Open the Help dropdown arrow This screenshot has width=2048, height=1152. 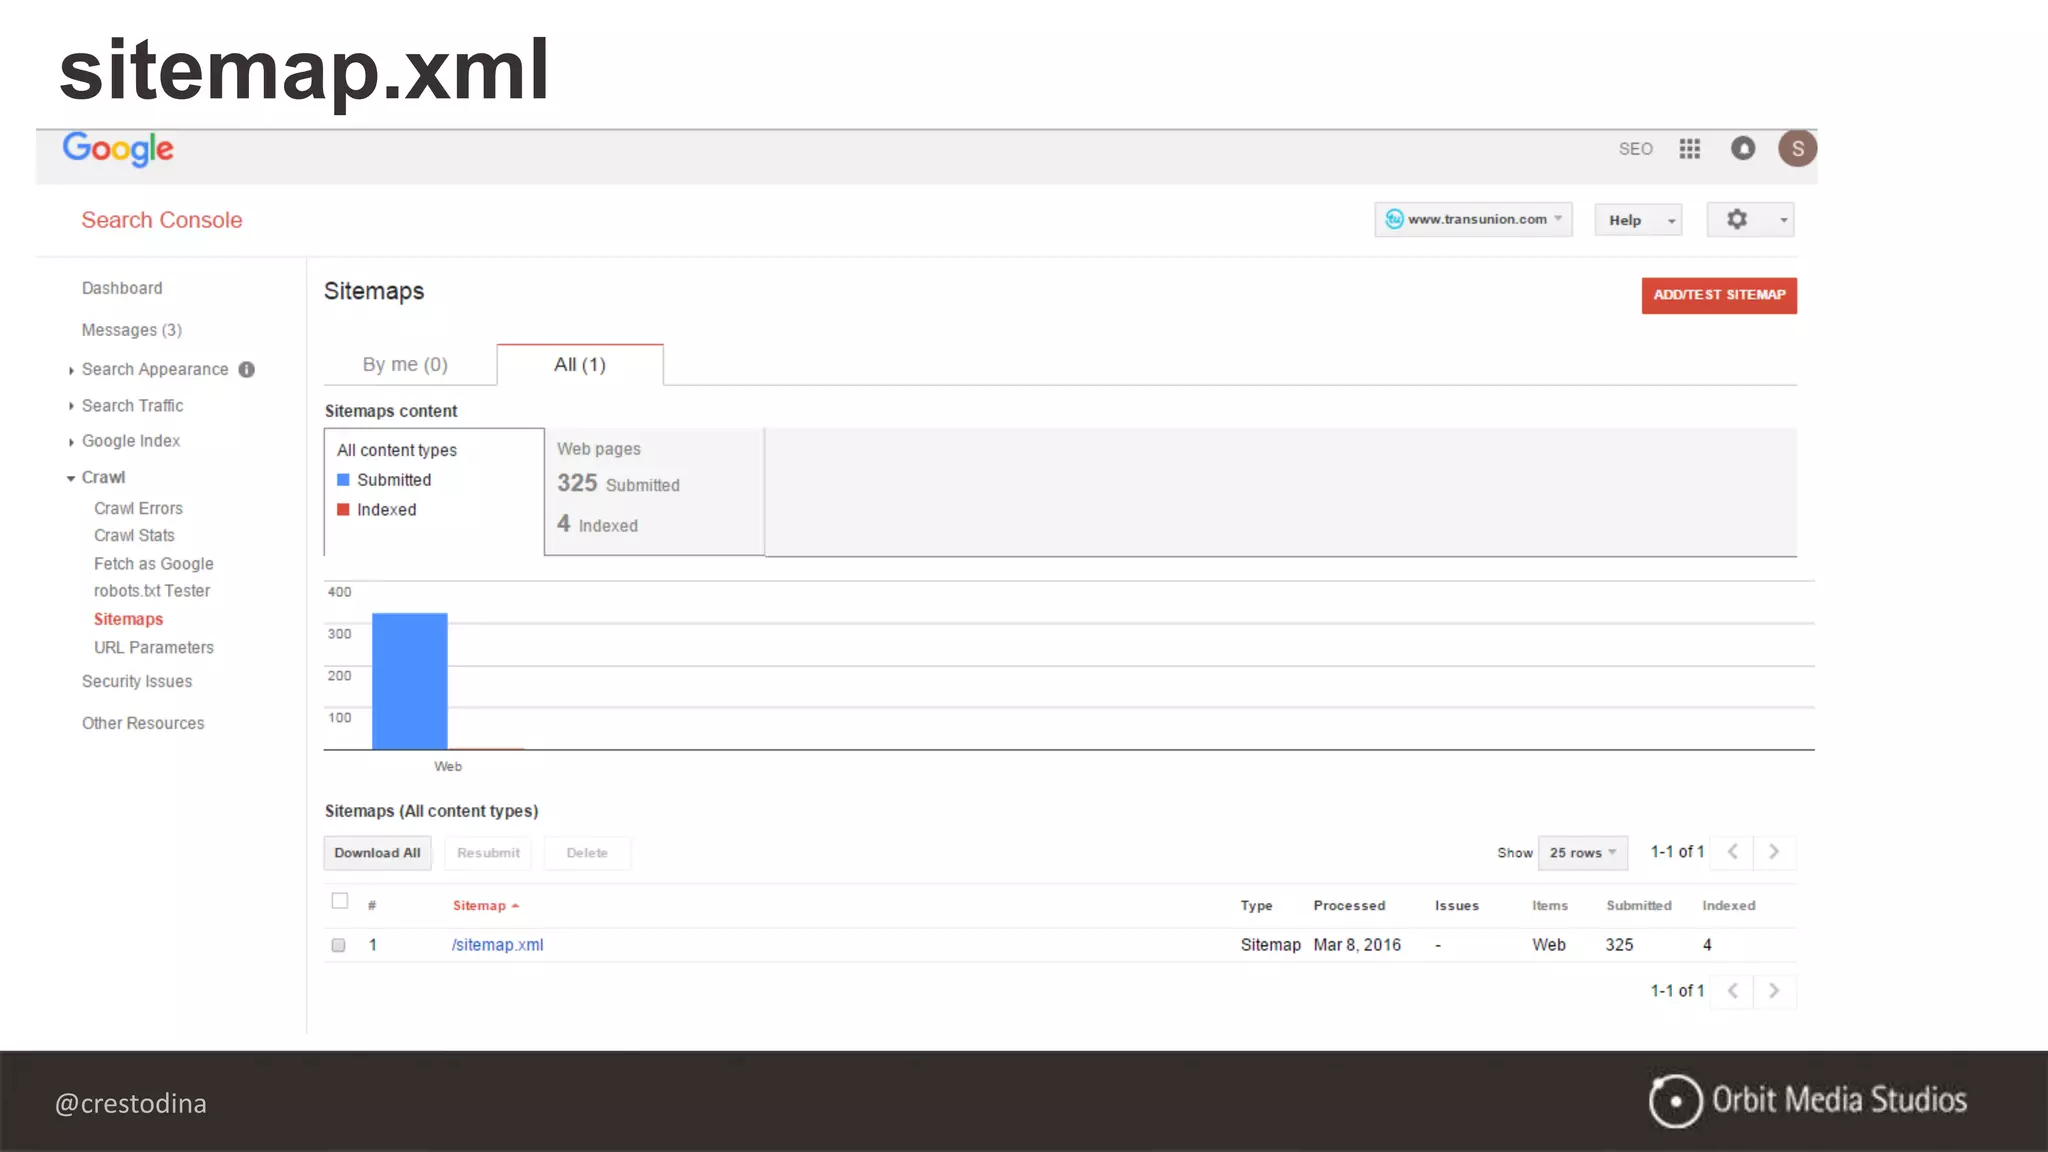tap(1671, 221)
